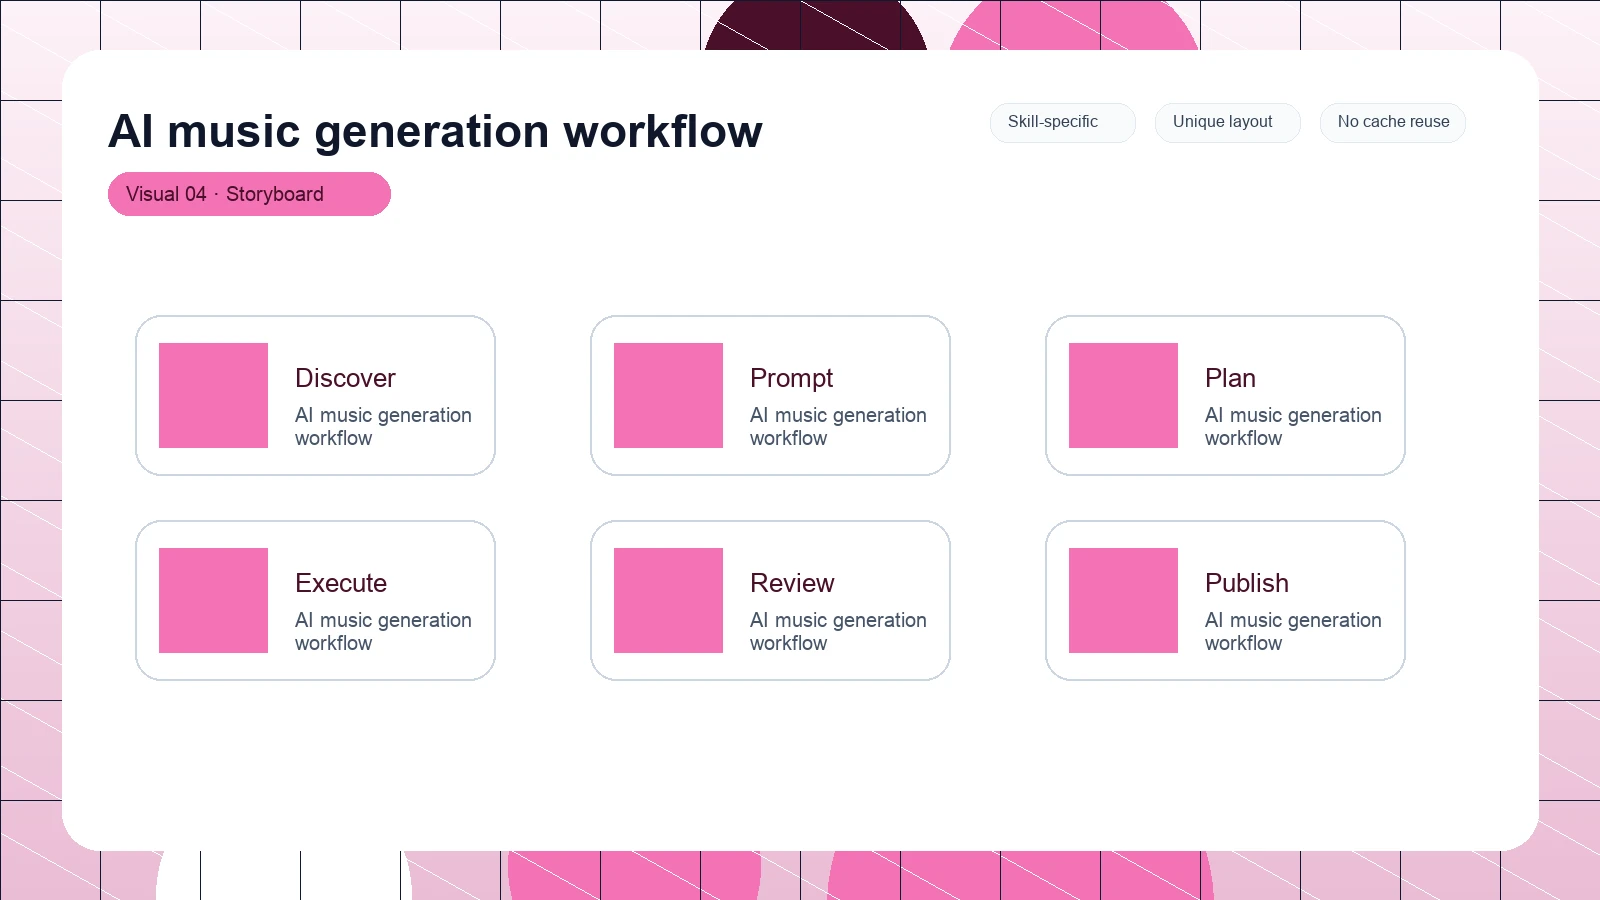The image size is (1600, 900).
Task: Click the Prompt title text
Action: pos(791,379)
